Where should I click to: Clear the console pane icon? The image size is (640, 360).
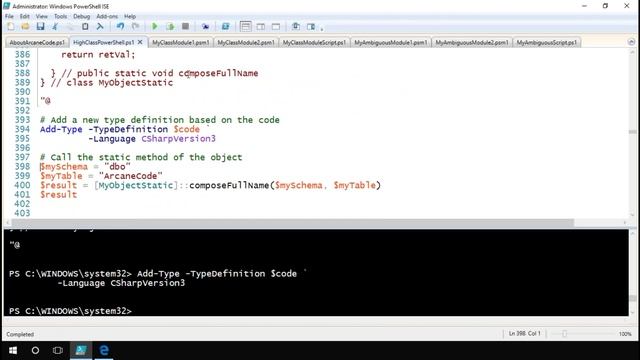(100, 27)
